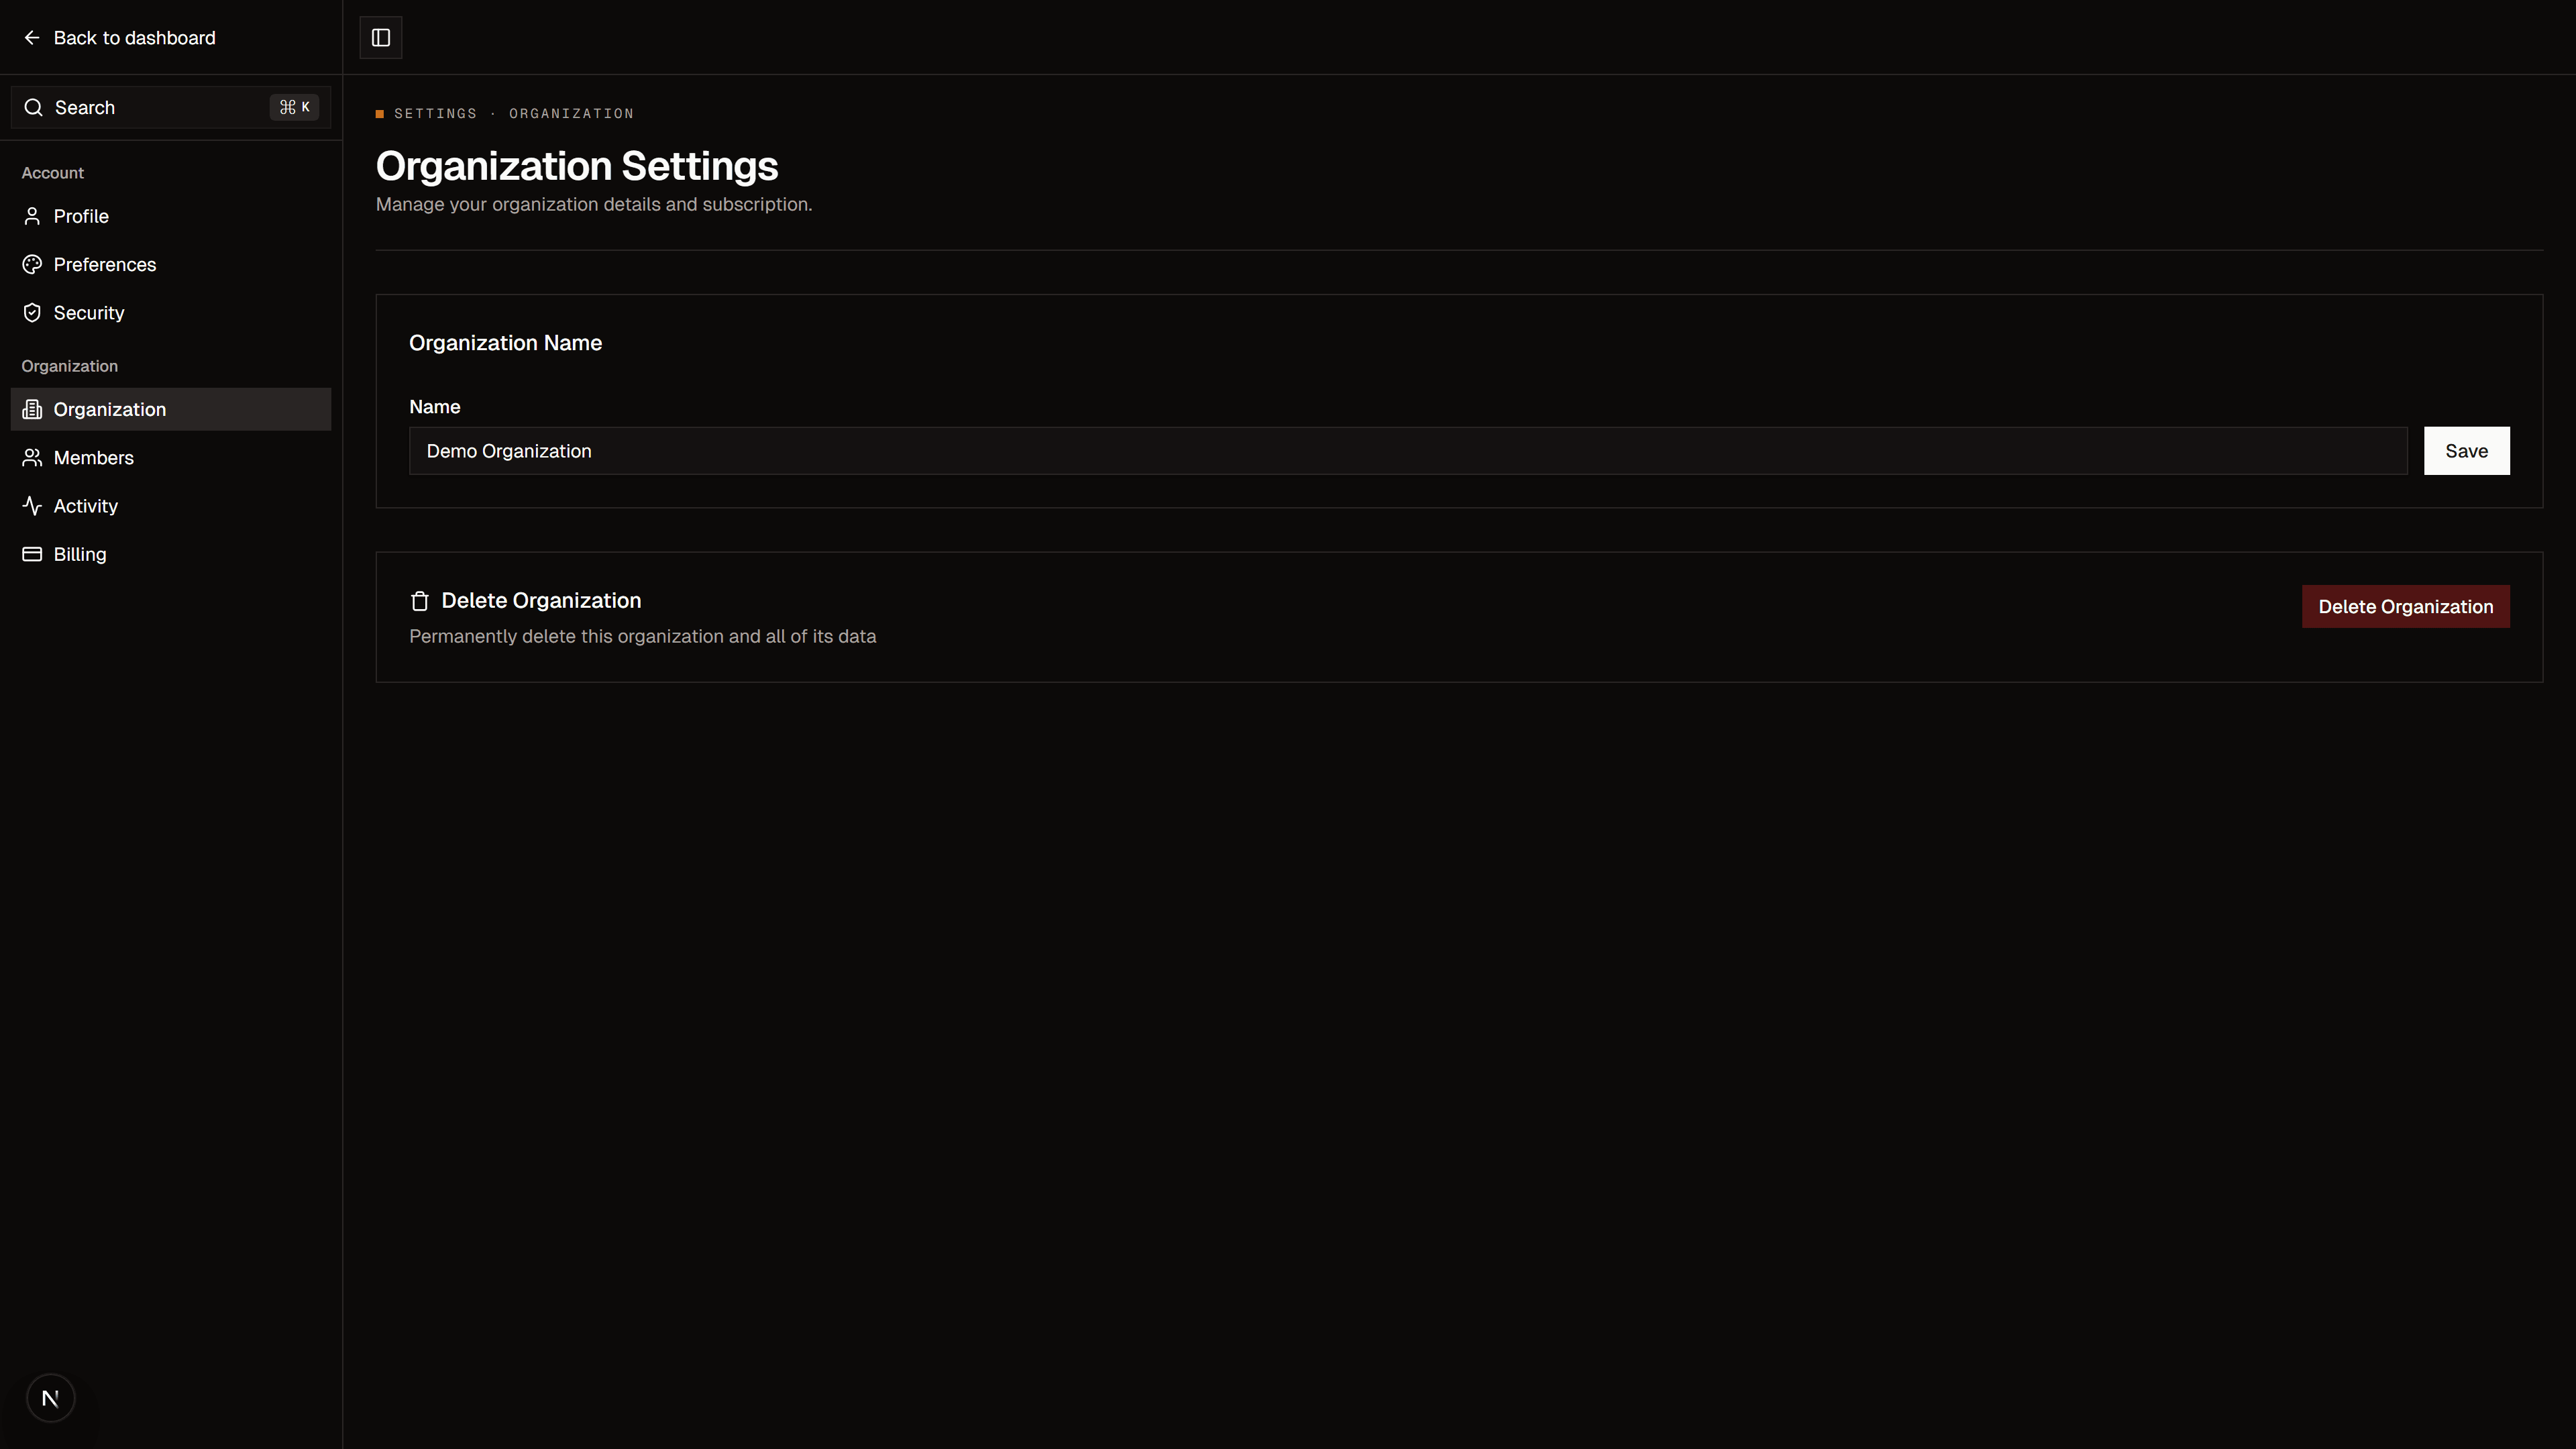
Task: Focus the organization Name input field
Action: click(x=1408, y=451)
